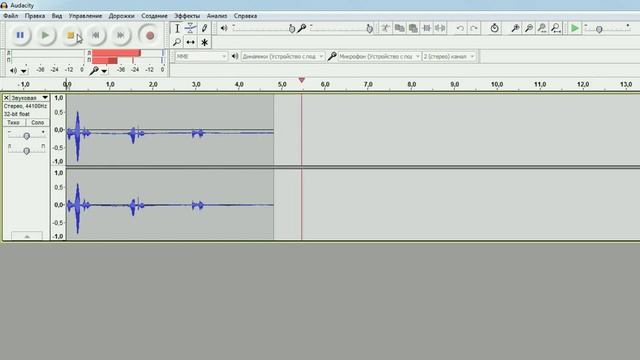This screenshot has height=360, width=640.
Task: Select the Envelope tool
Action: coord(190,28)
